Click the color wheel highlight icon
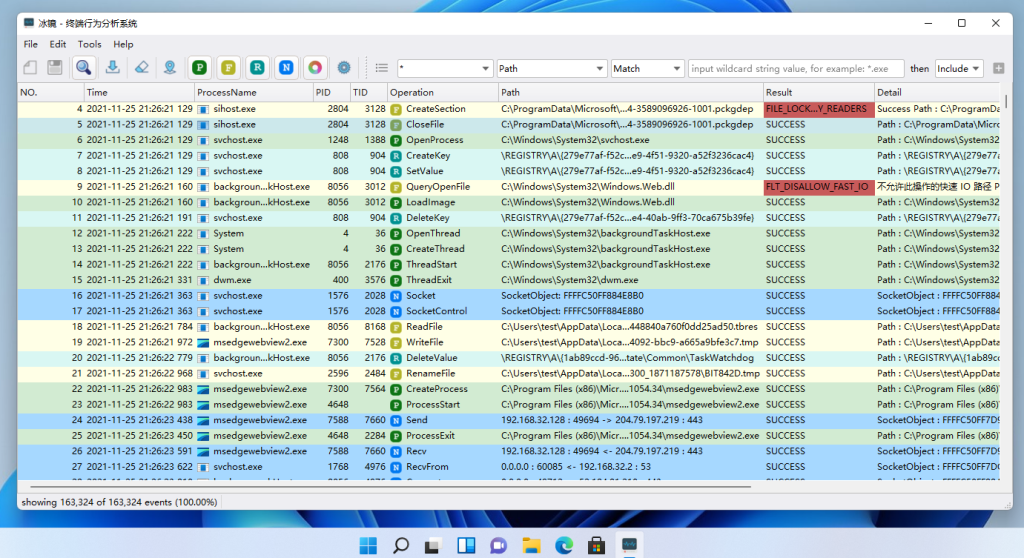 tap(315, 68)
